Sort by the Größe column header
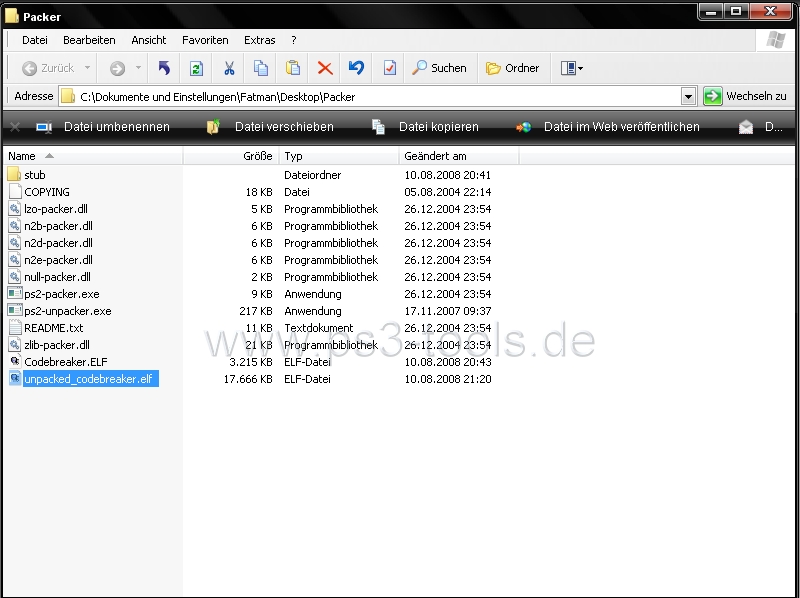 tap(231, 156)
